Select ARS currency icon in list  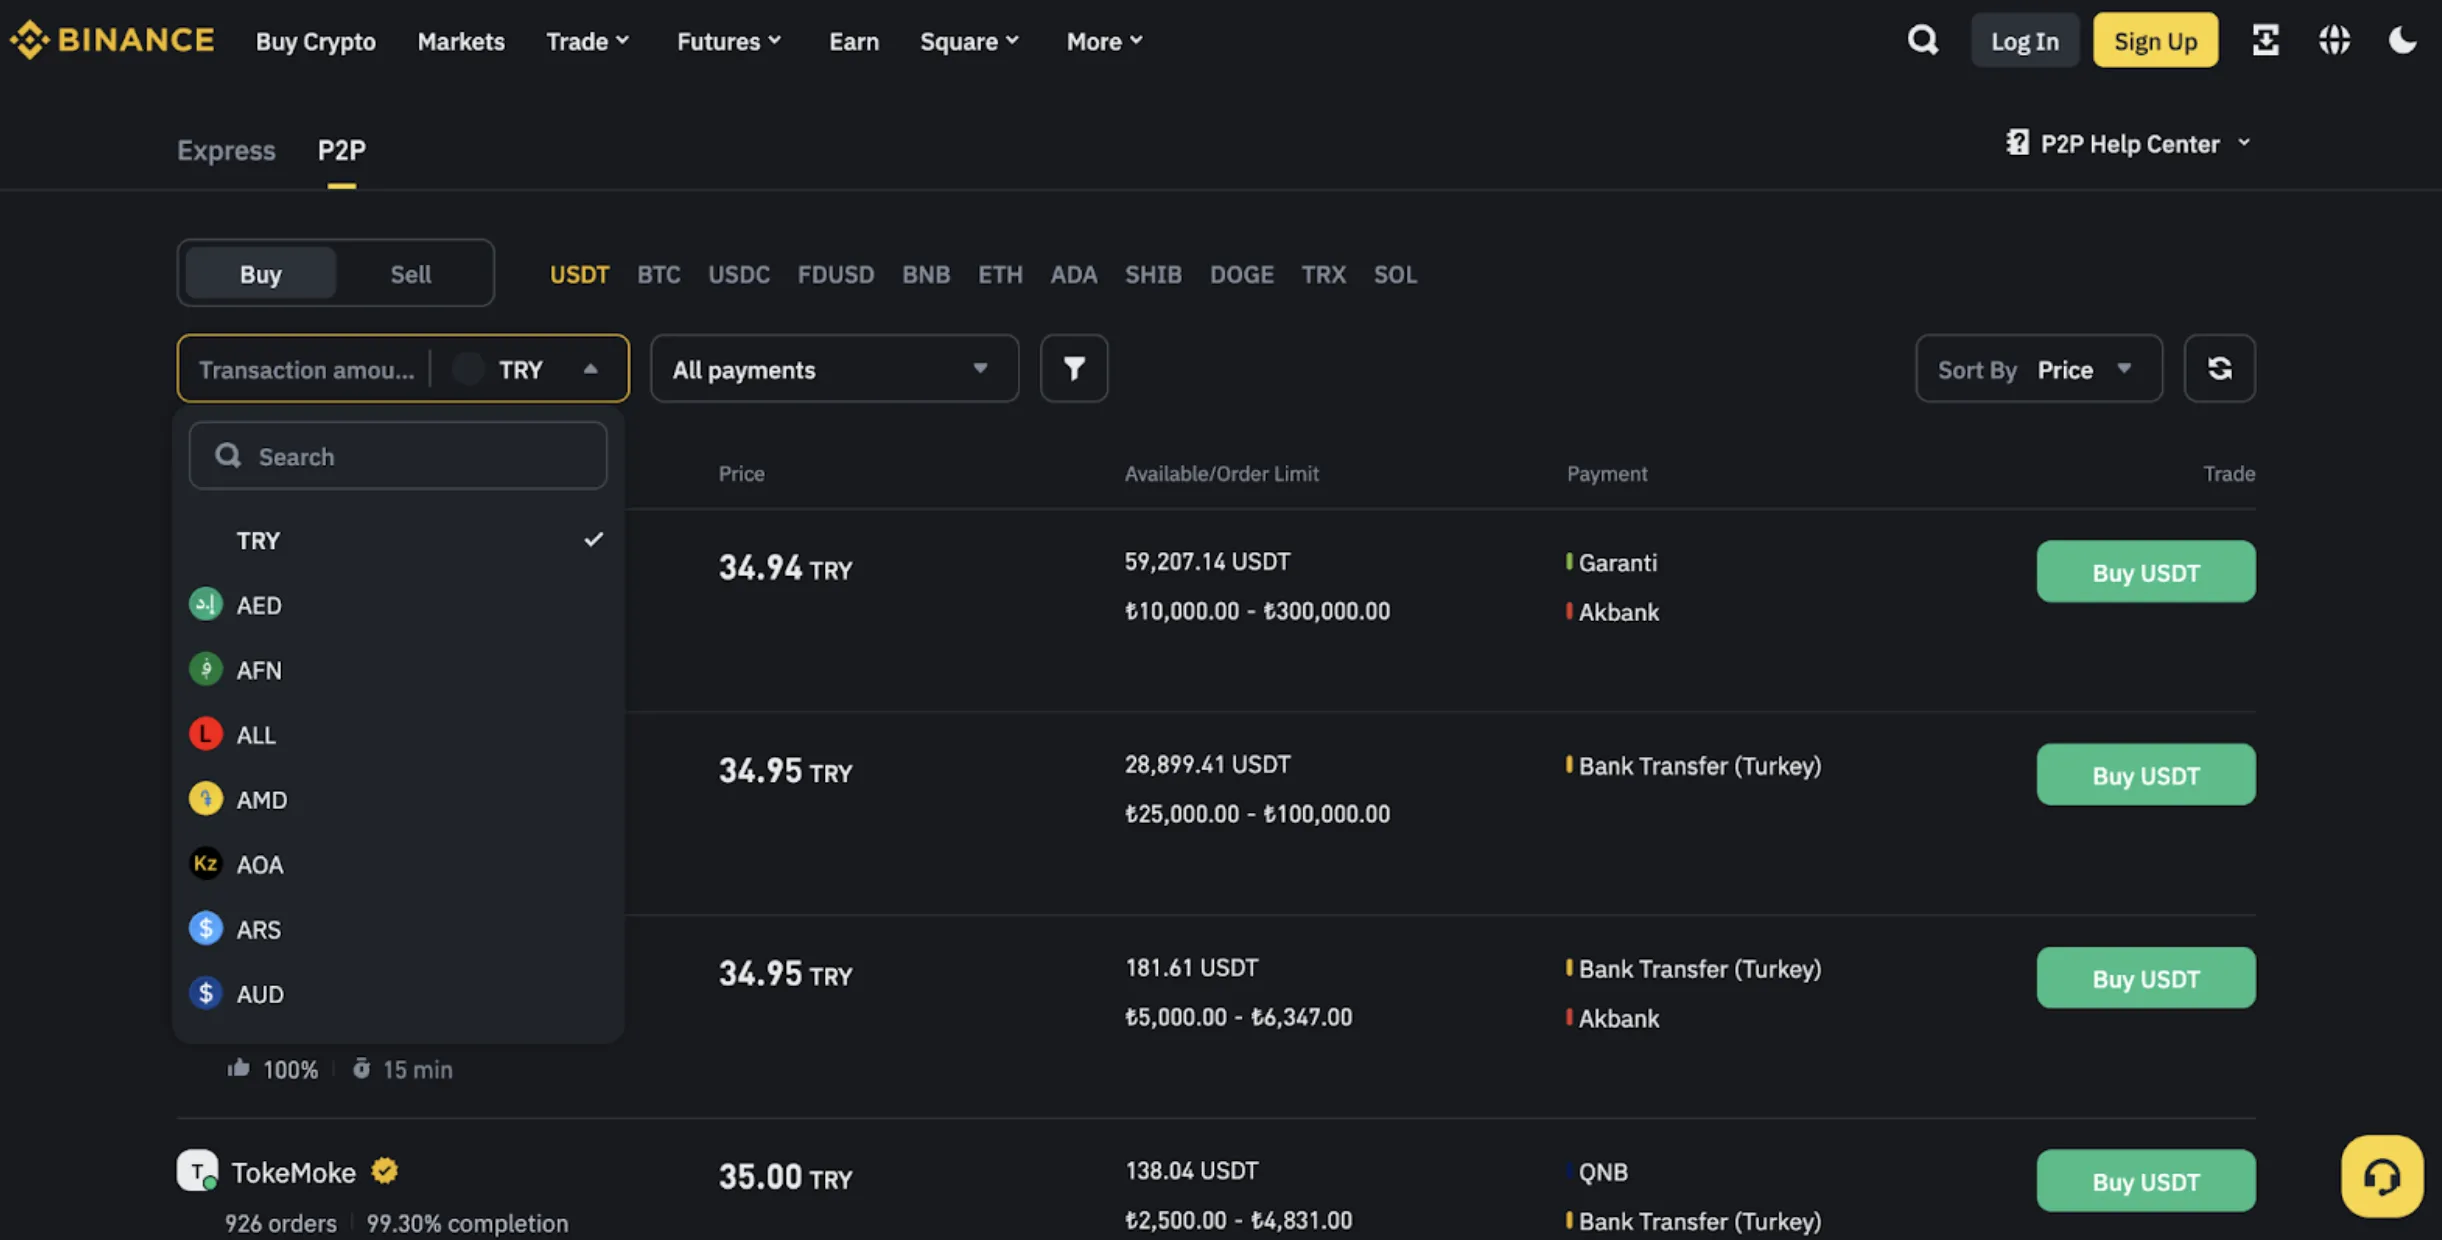click(x=206, y=928)
